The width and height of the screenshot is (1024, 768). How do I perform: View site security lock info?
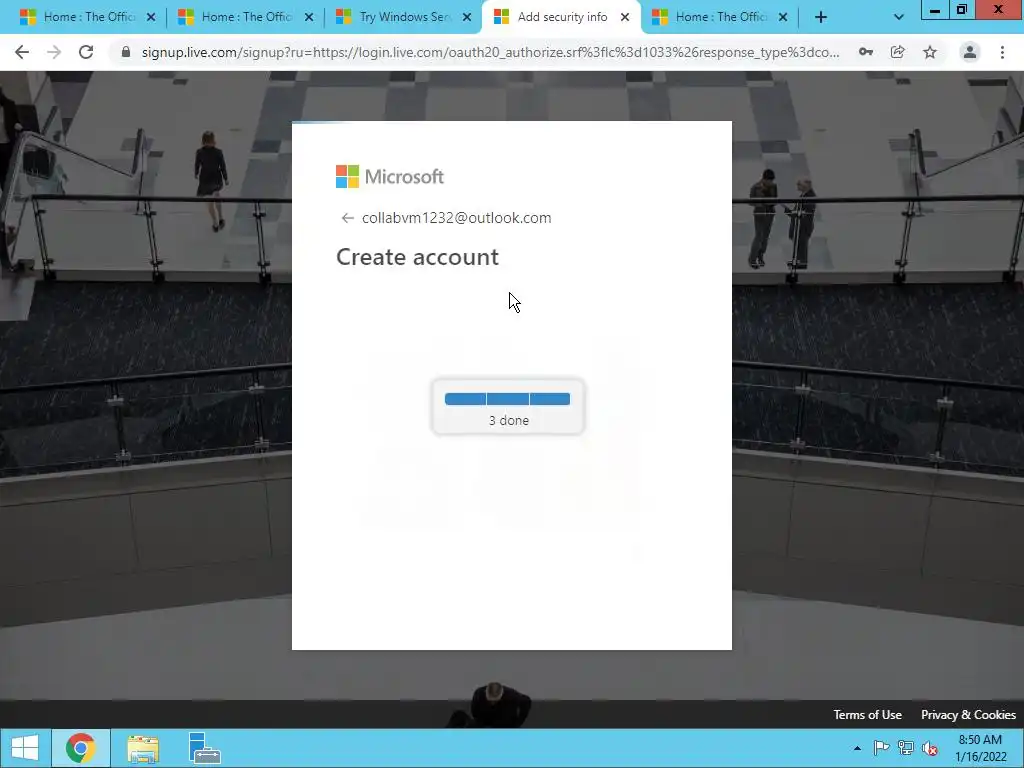pyautogui.click(x=126, y=52)
